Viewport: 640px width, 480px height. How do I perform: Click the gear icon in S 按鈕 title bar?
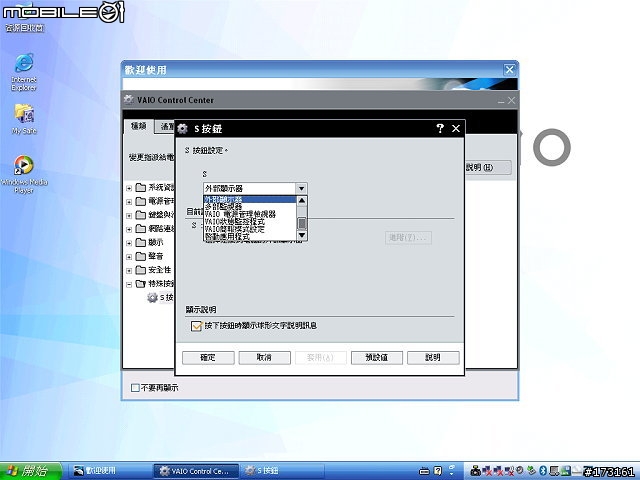(x=182, y=129)
